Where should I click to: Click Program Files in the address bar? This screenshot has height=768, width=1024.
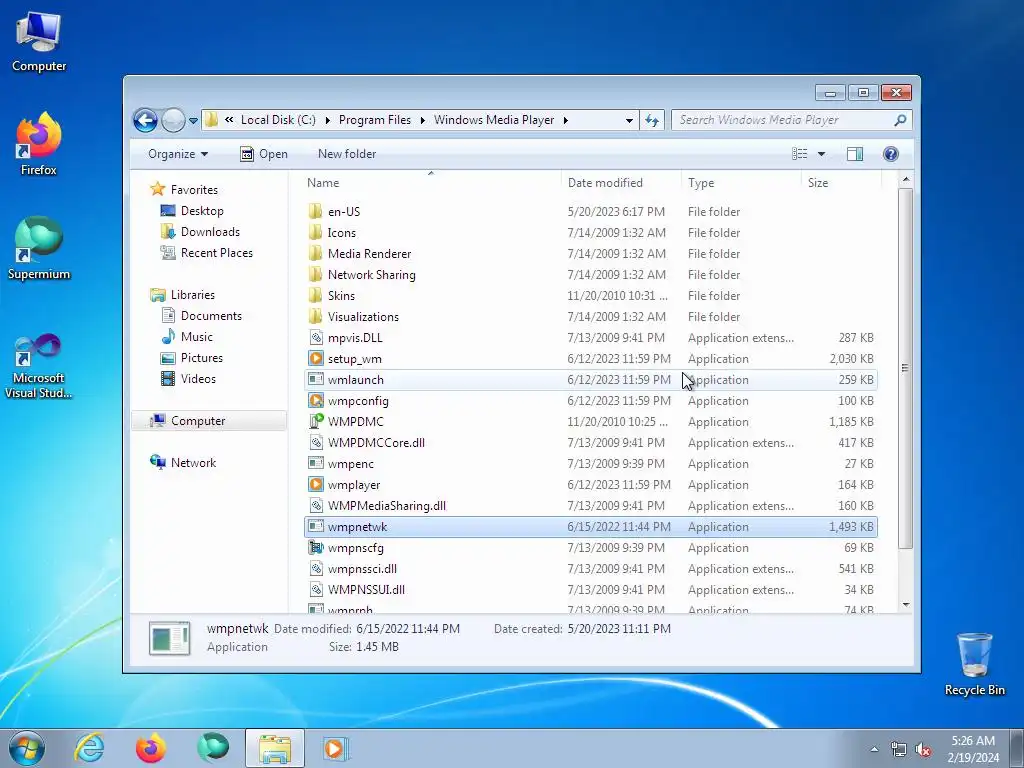tap(375, 120)
